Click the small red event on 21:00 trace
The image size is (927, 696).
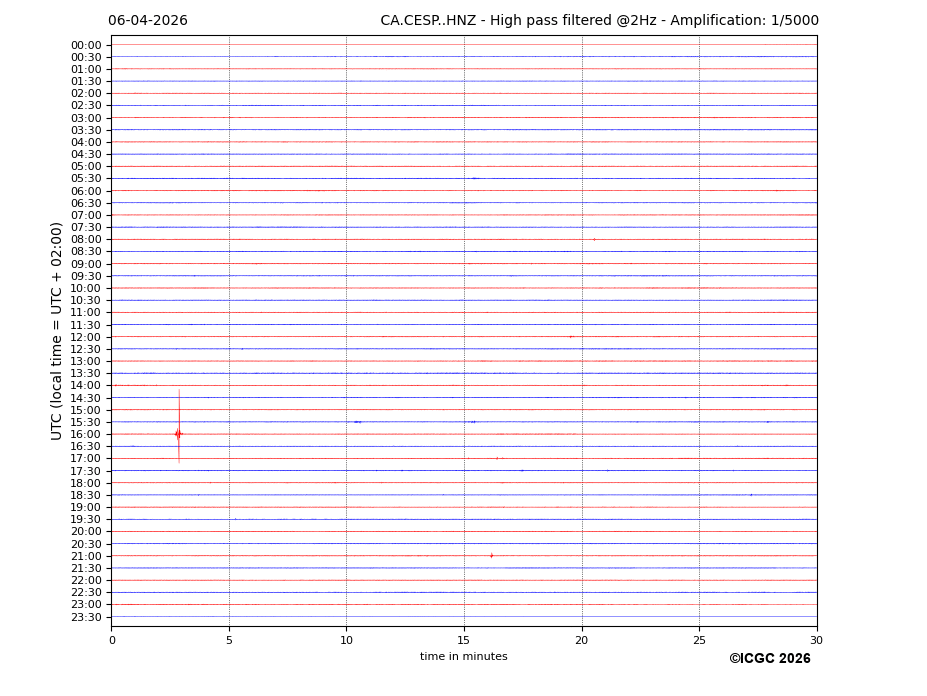(x=491, y=556)
